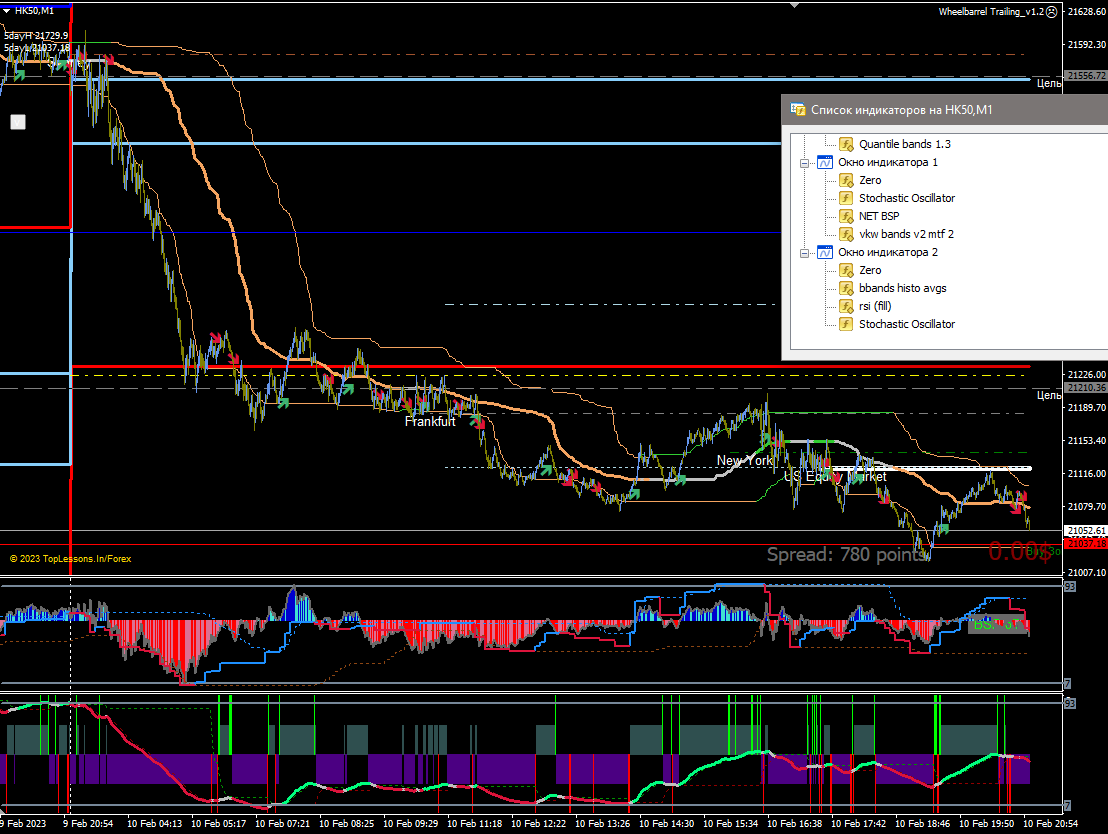This screenshot has height=834, width=1108.
Task: Collapse the Окно индикатора 2 tree node
Action: 804,252
